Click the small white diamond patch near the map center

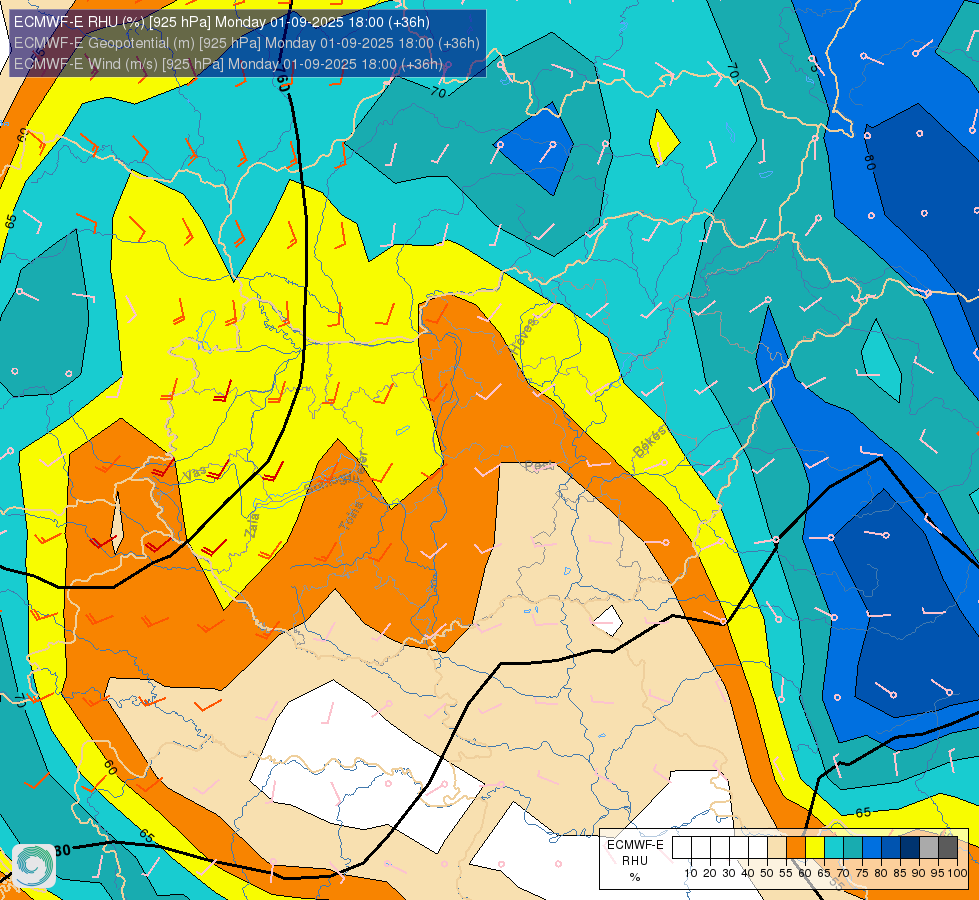point(608,621)
